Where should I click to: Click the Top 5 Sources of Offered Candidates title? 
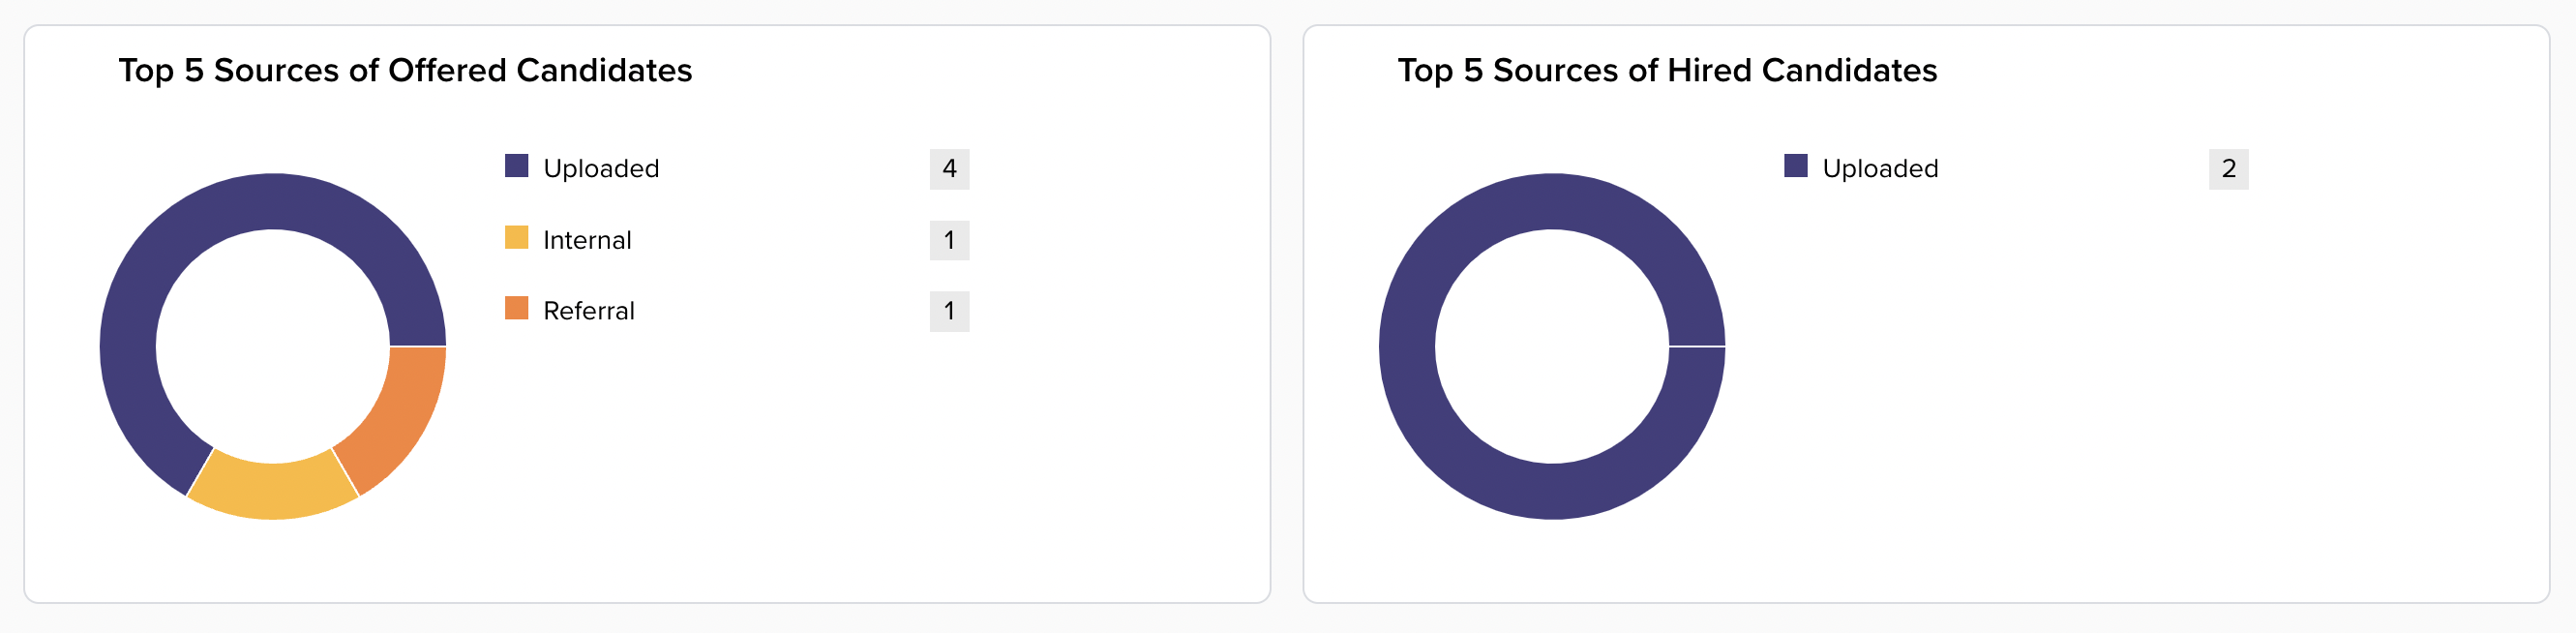[x=405, y=71]
